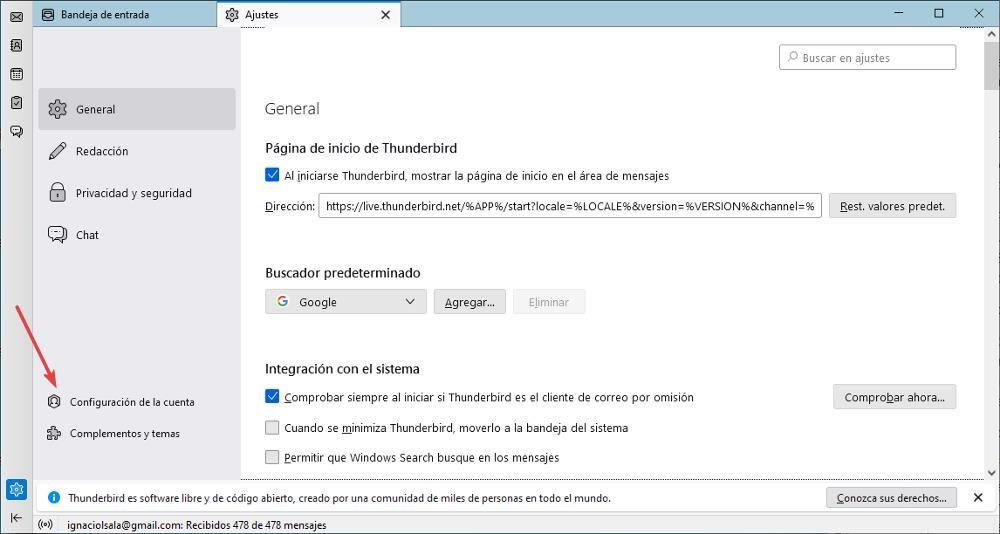Open the General settings category
The height and width of the screenshot is (534, 1000).
[x=137, y=109]
